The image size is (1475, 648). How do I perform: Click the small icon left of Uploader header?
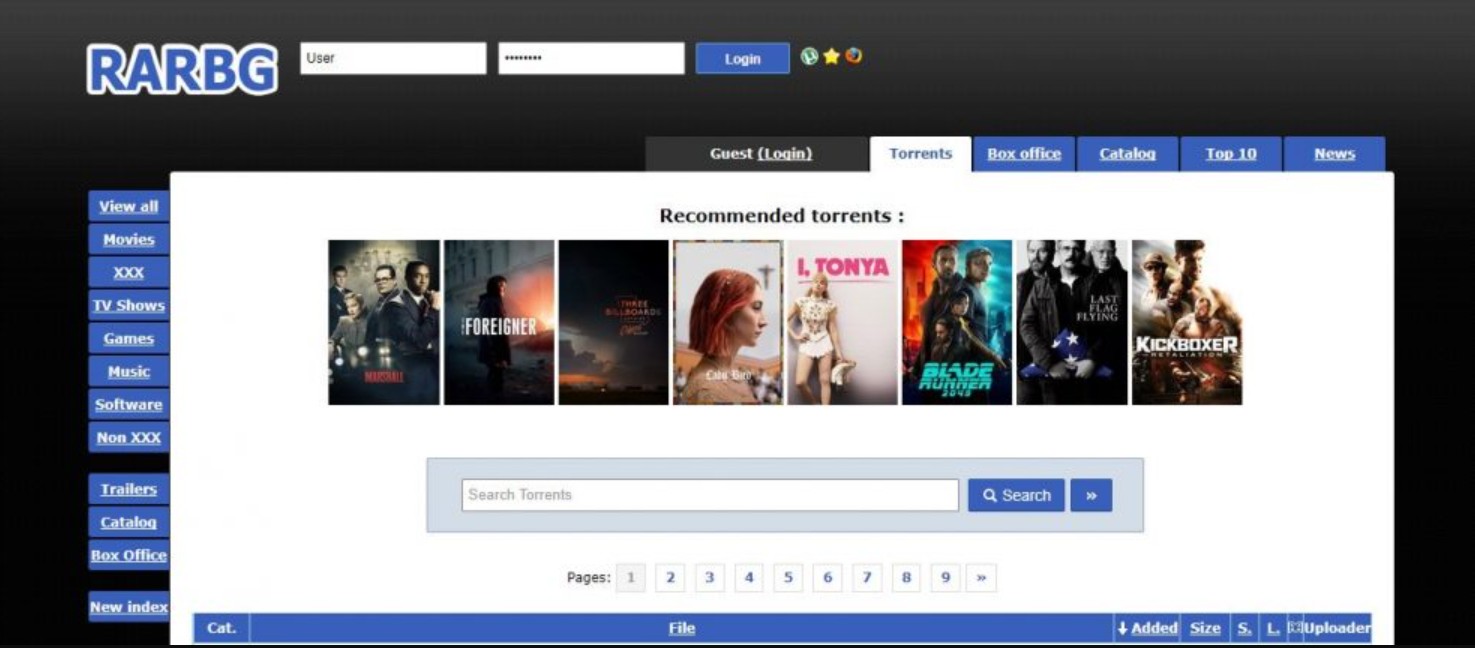(x=1295, y=627)
